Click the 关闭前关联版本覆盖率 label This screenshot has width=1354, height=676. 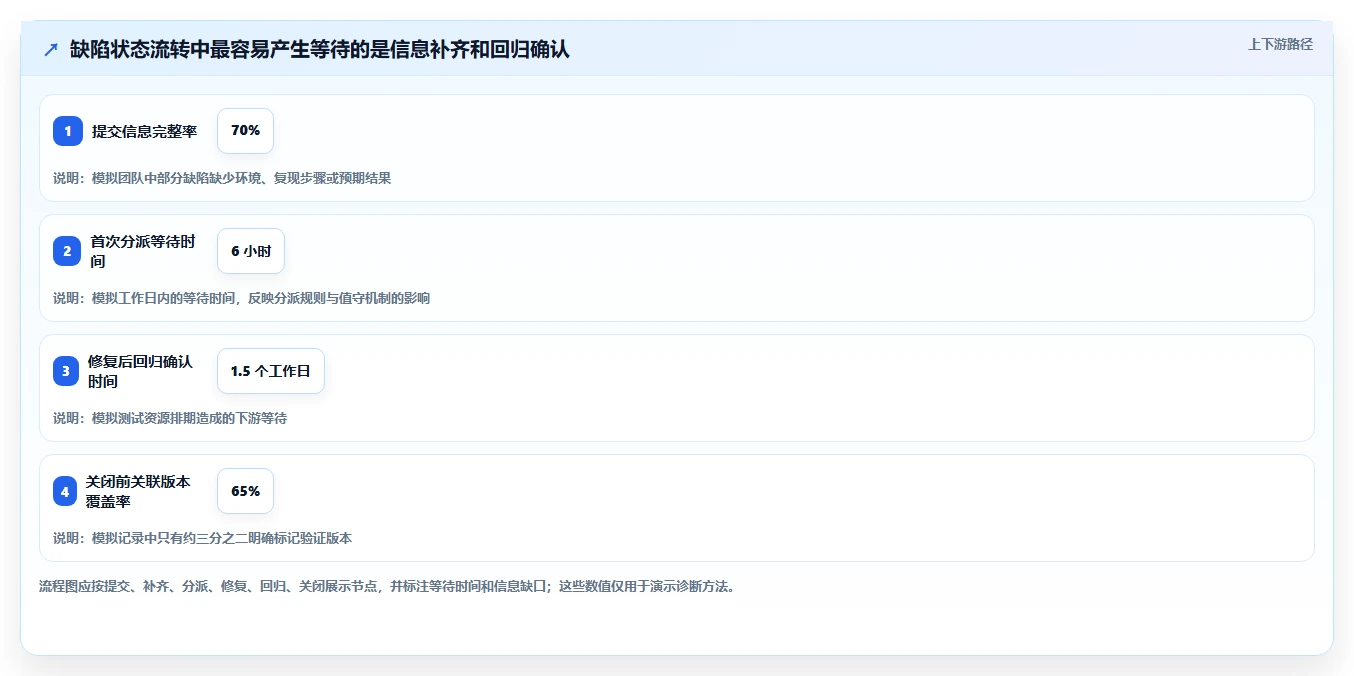click(x=138, y=491)
